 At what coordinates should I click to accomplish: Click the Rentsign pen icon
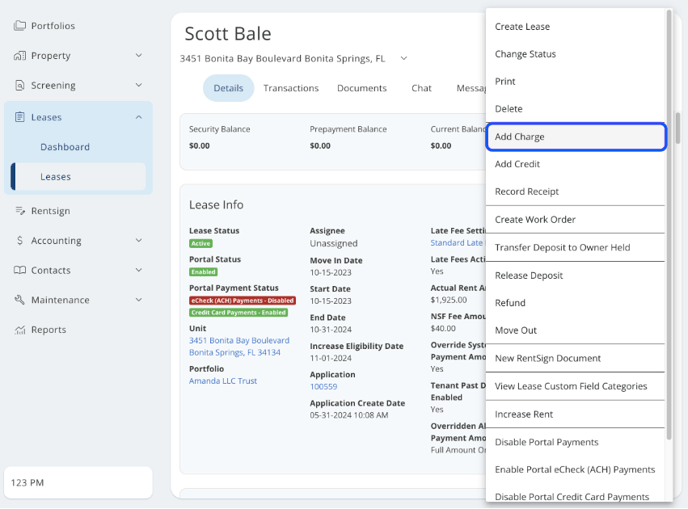pos(20,211)
